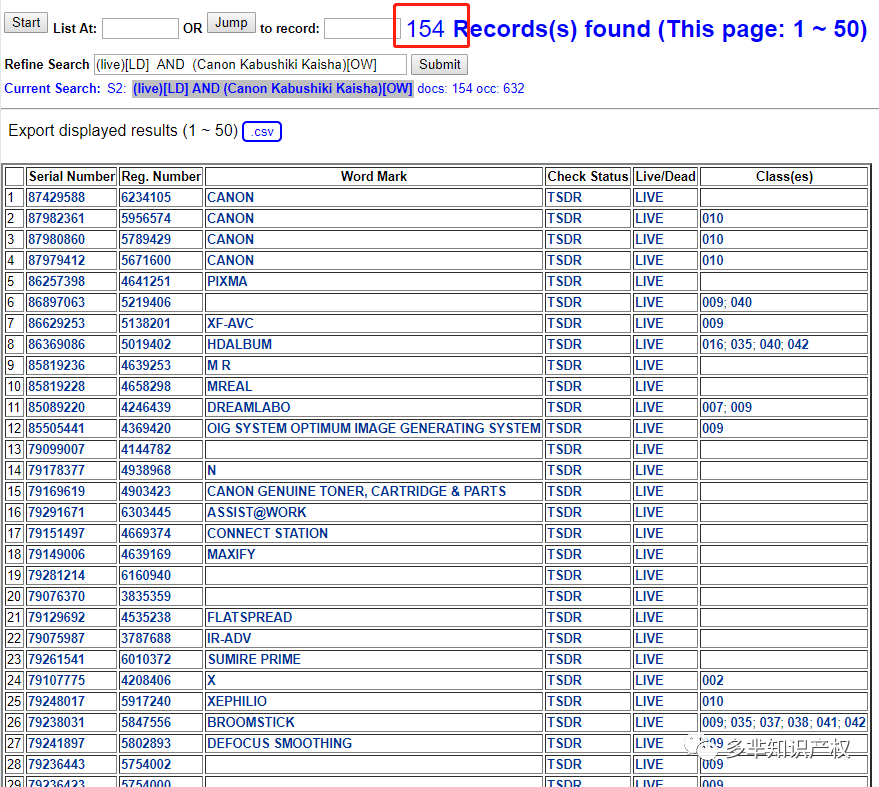
Task: Open serial number 86897063
Action: (57, 303)
